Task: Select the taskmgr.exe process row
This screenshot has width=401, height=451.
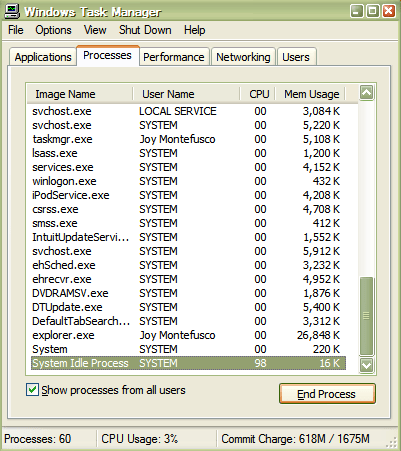Action: click(x=188, y=139)
